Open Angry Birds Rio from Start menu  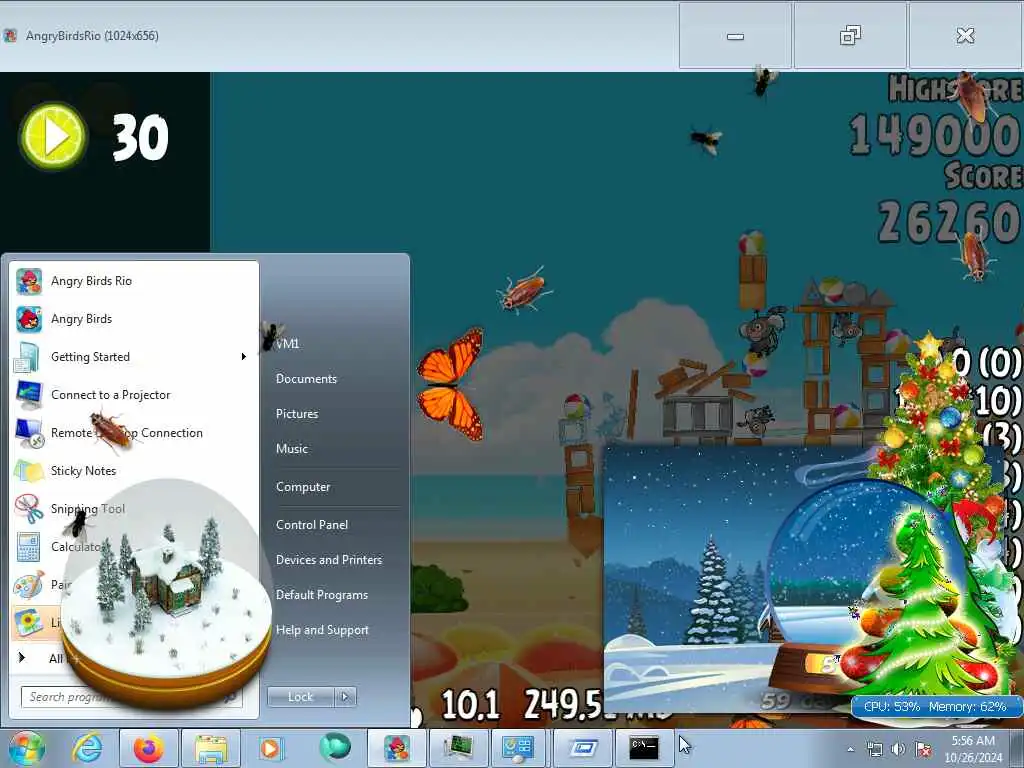click(x=134, y=281)
